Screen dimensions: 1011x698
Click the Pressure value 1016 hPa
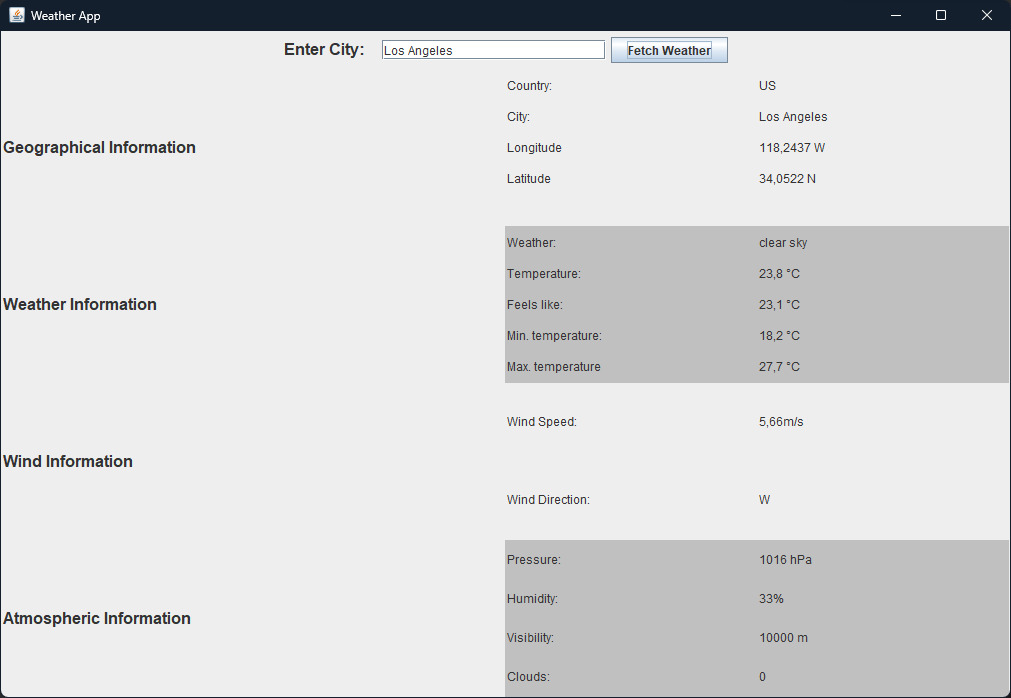click(x=785, y=560)
